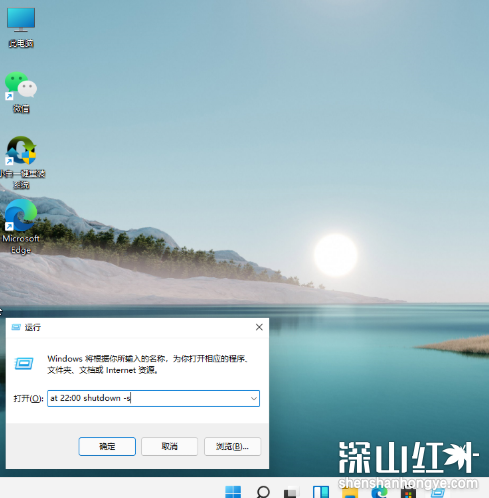Expand the Open command history dropdown
Image resolution: width=489 pixels, height=498 pixels.
click(254, 398)
